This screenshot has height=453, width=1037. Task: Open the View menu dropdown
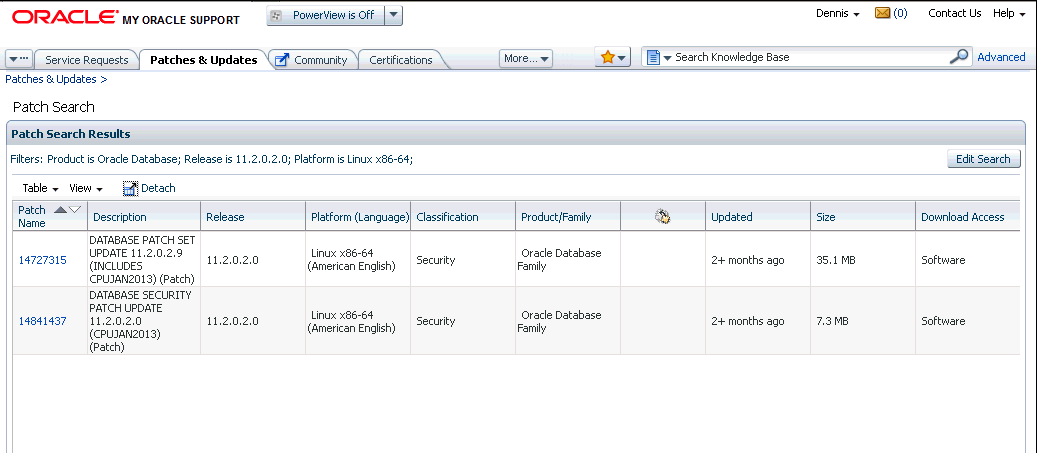point(86,188)
